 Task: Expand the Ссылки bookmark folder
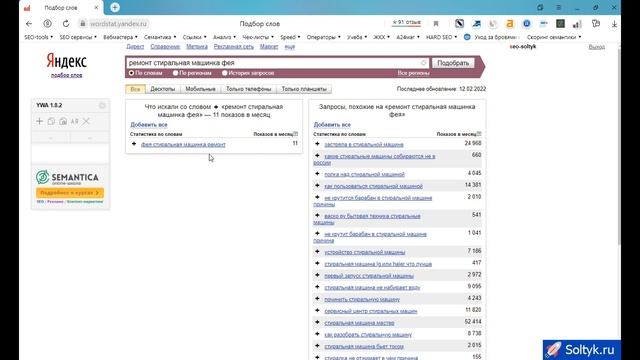pyautogui.click(x=194, y=37)
